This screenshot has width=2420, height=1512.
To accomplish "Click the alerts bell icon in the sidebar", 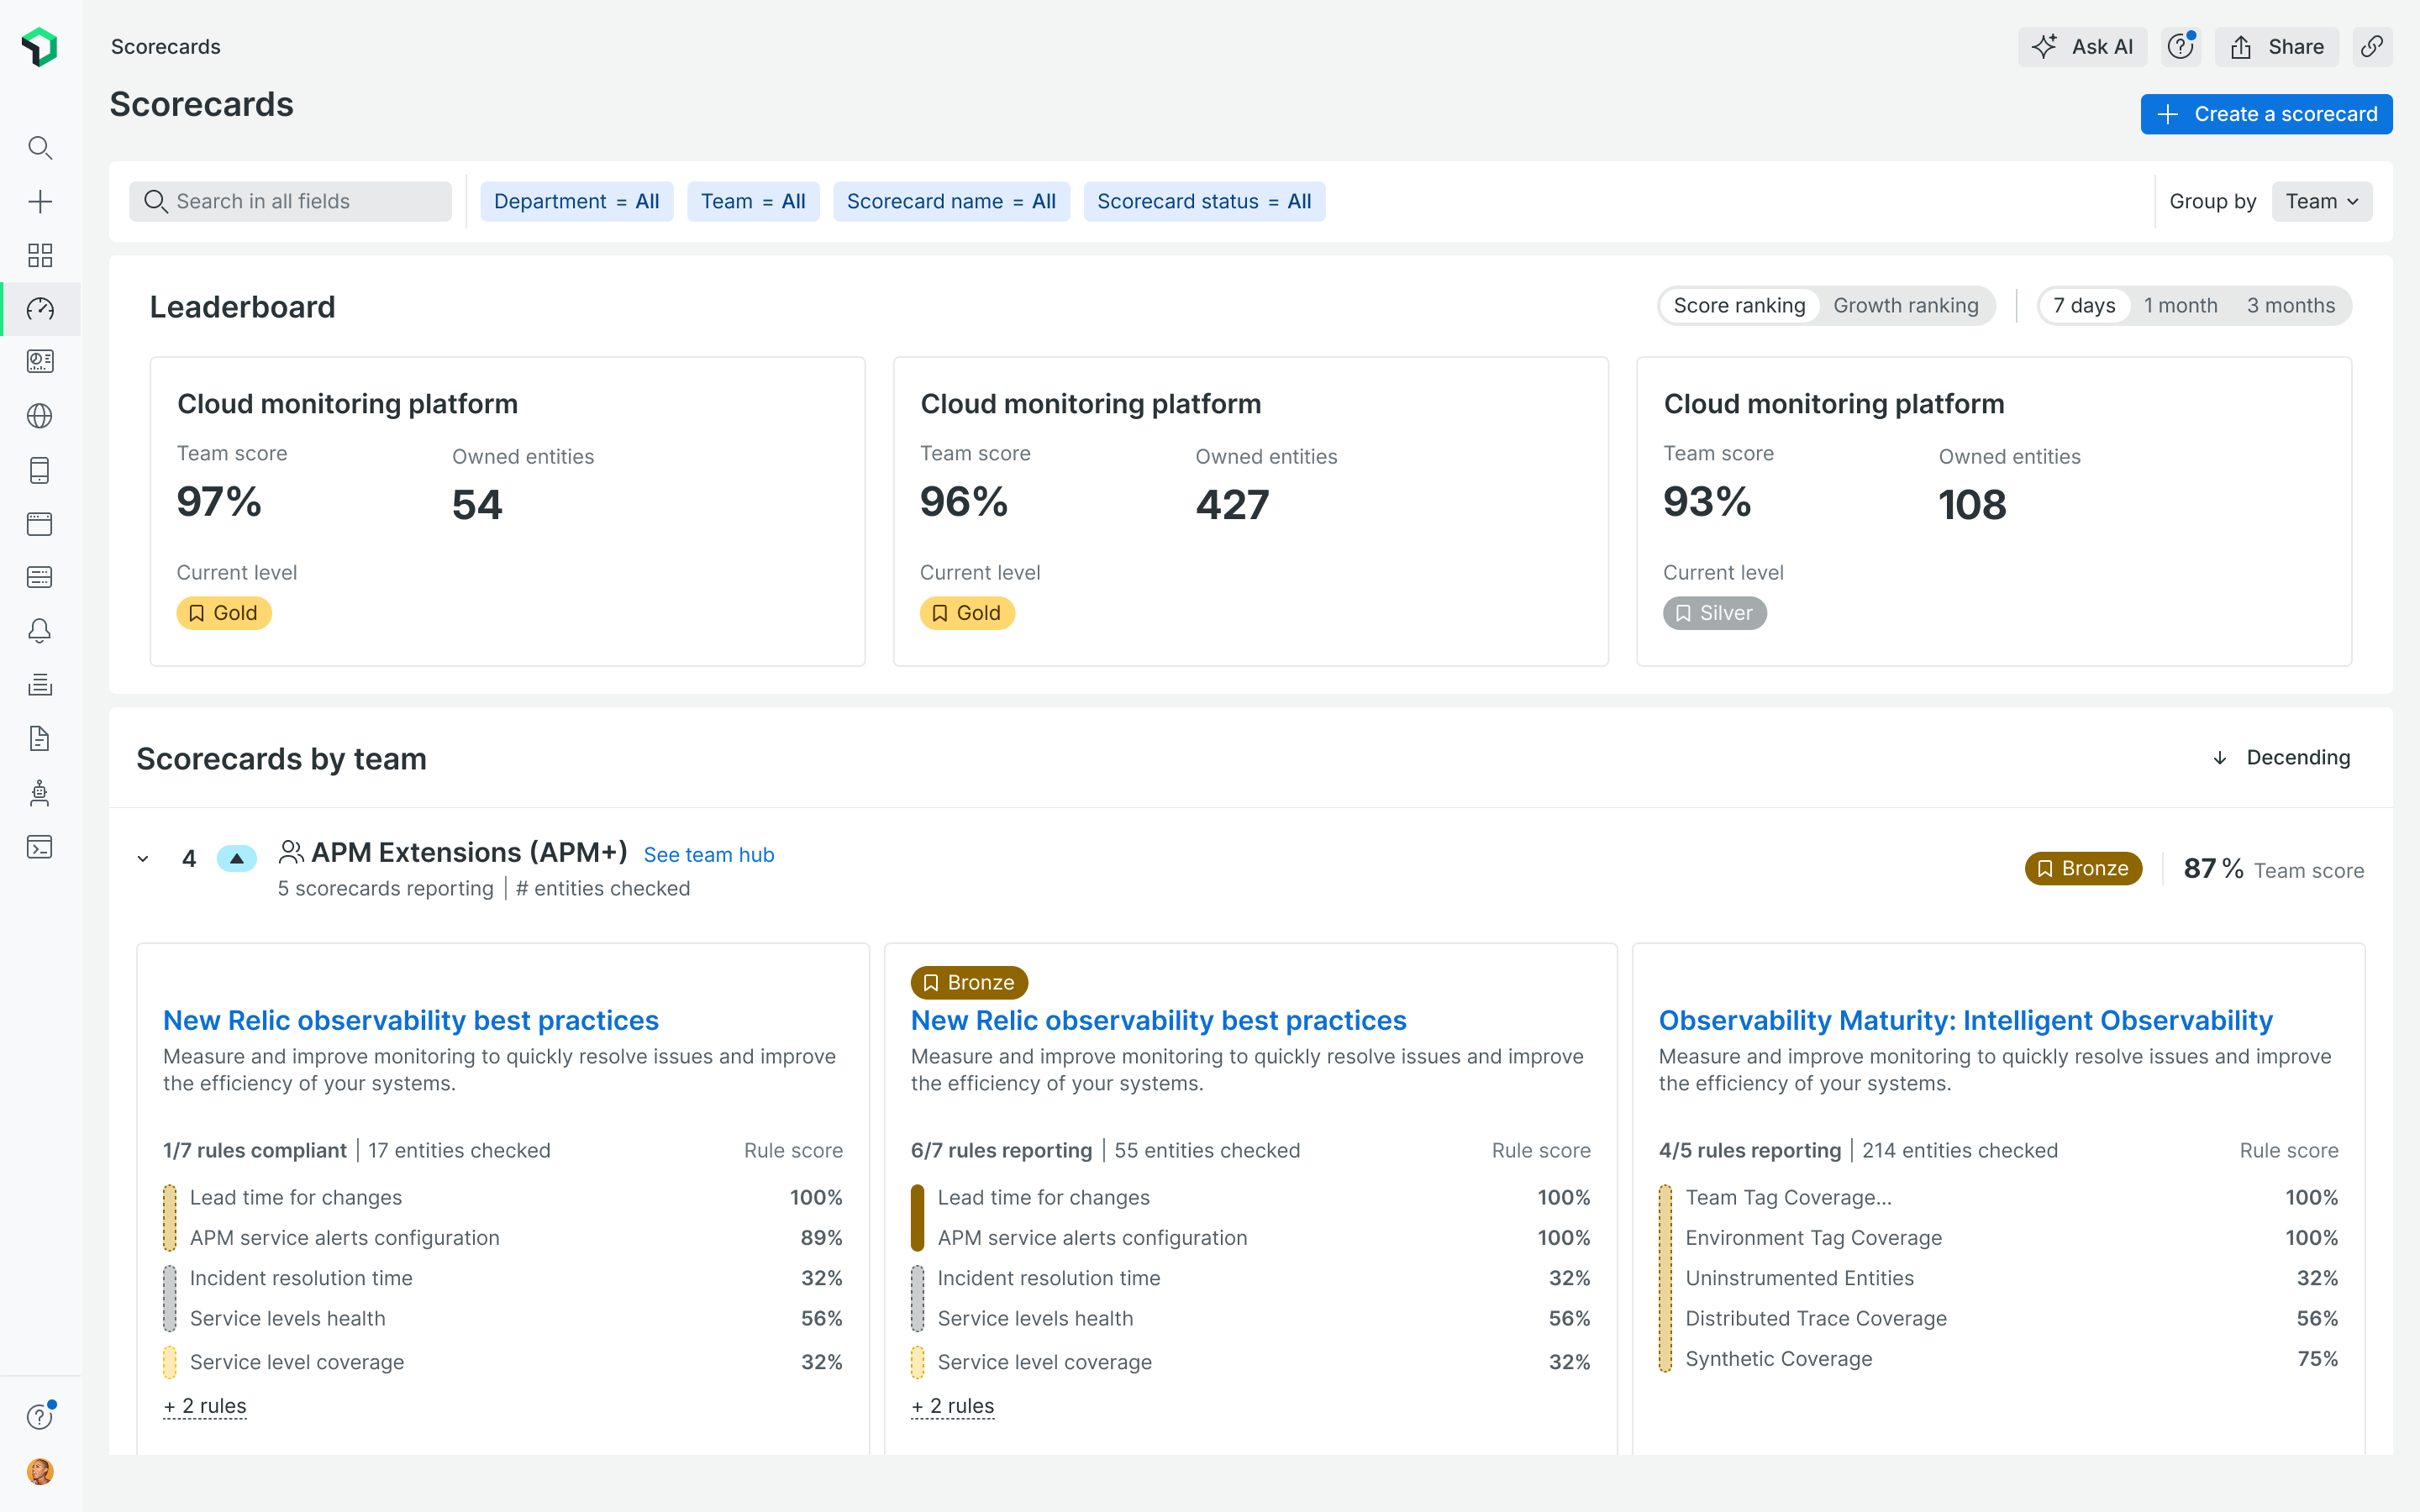I will click(40, 631).
